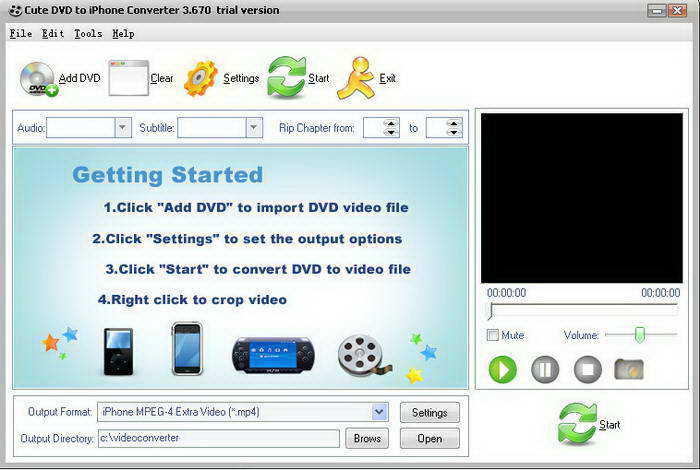Close the converter window
The height and width of the screenshot is (470, 700).
pos(678,10)
